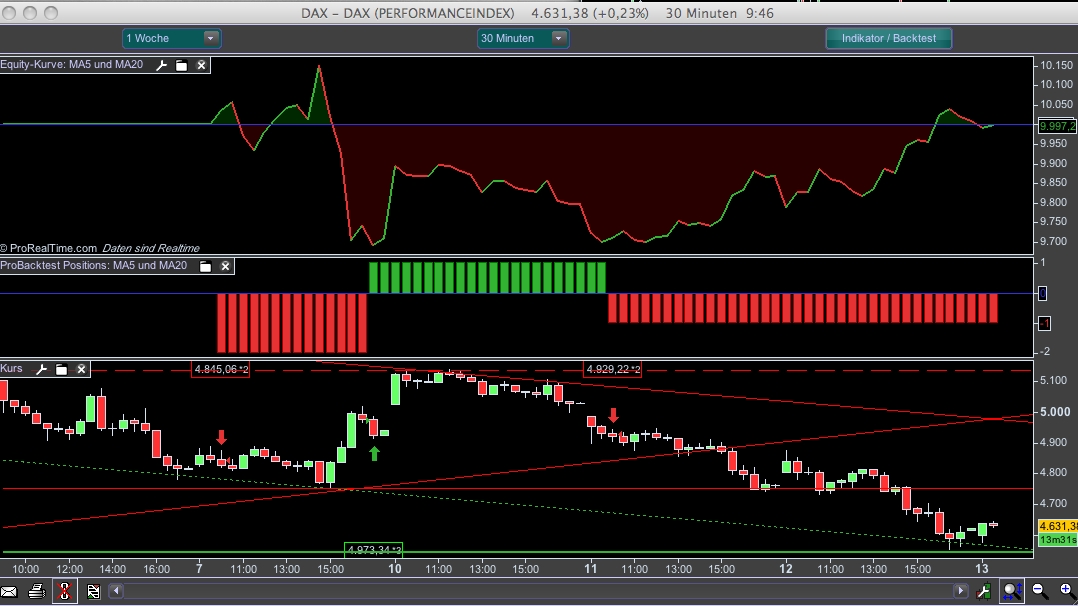Screen dimensions: 1078x606
Task: Click the scroll-left arrow of the time scrollbar
Action: pos(116,591)
